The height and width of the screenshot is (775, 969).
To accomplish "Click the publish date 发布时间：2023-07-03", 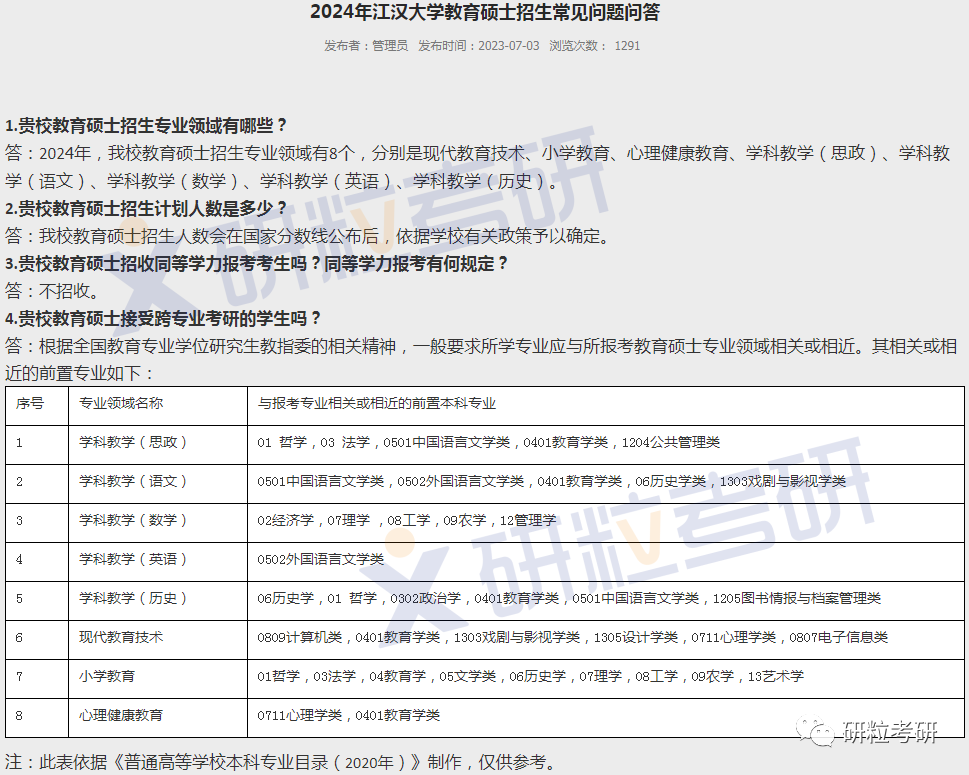I will 478,46.
